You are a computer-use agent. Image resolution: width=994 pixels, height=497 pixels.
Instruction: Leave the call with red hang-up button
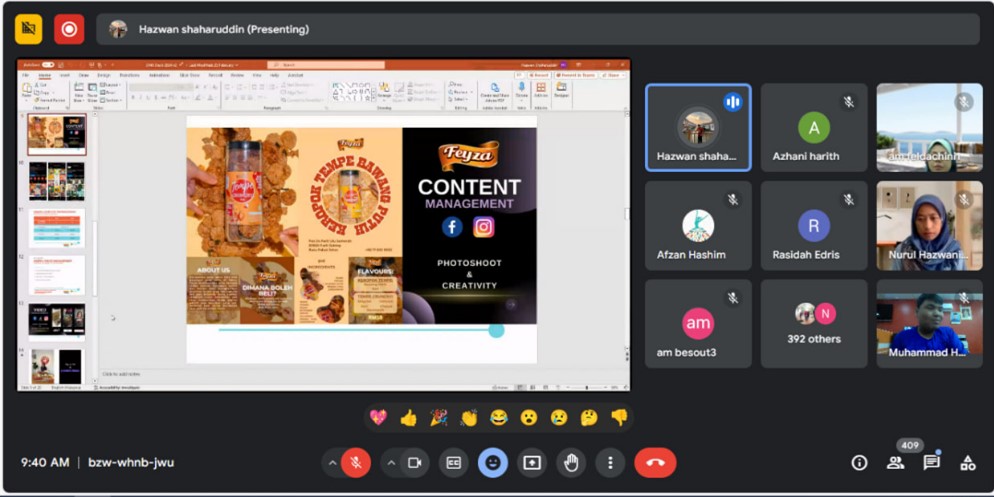655,463
